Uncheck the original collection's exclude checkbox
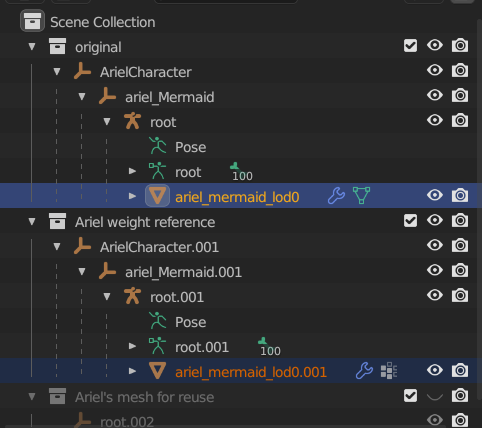Image resolution: width=482 pixels, height=428 pixels. [x=410, y=46]
